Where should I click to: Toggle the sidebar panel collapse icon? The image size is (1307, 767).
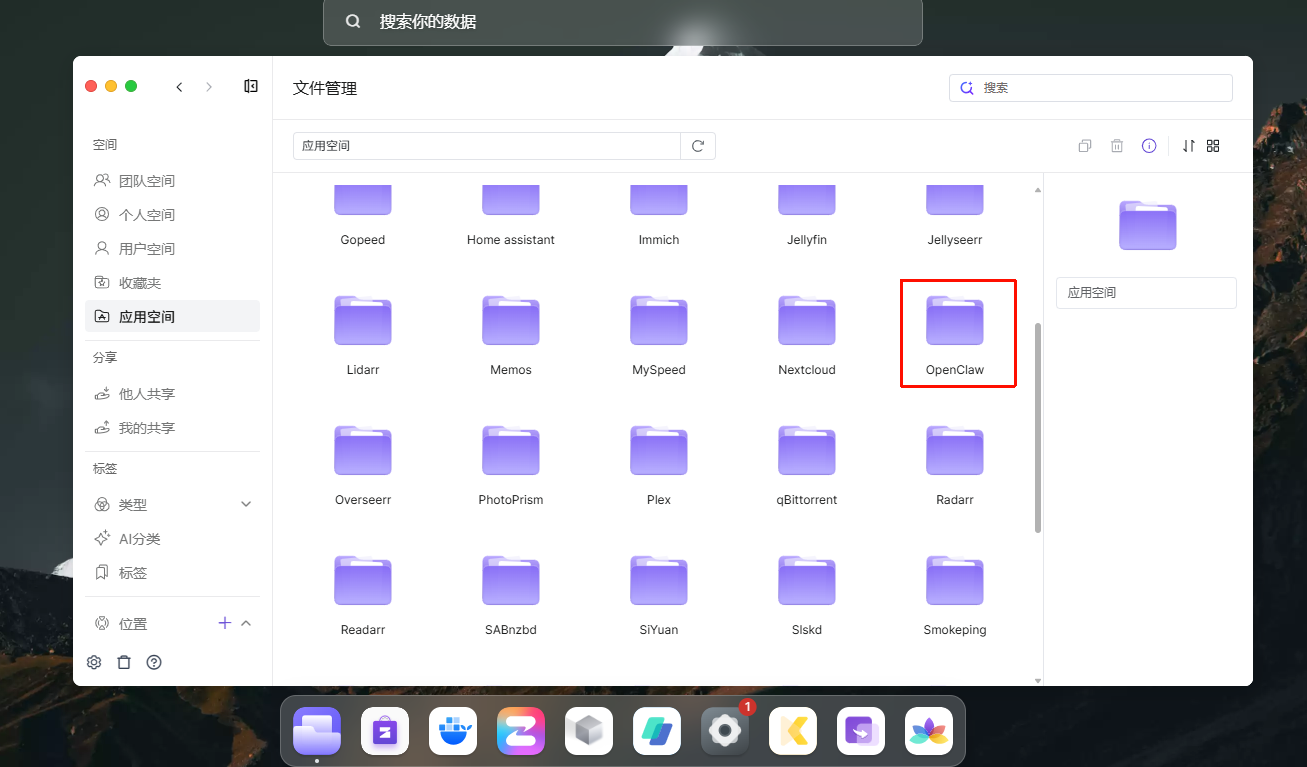251,87
